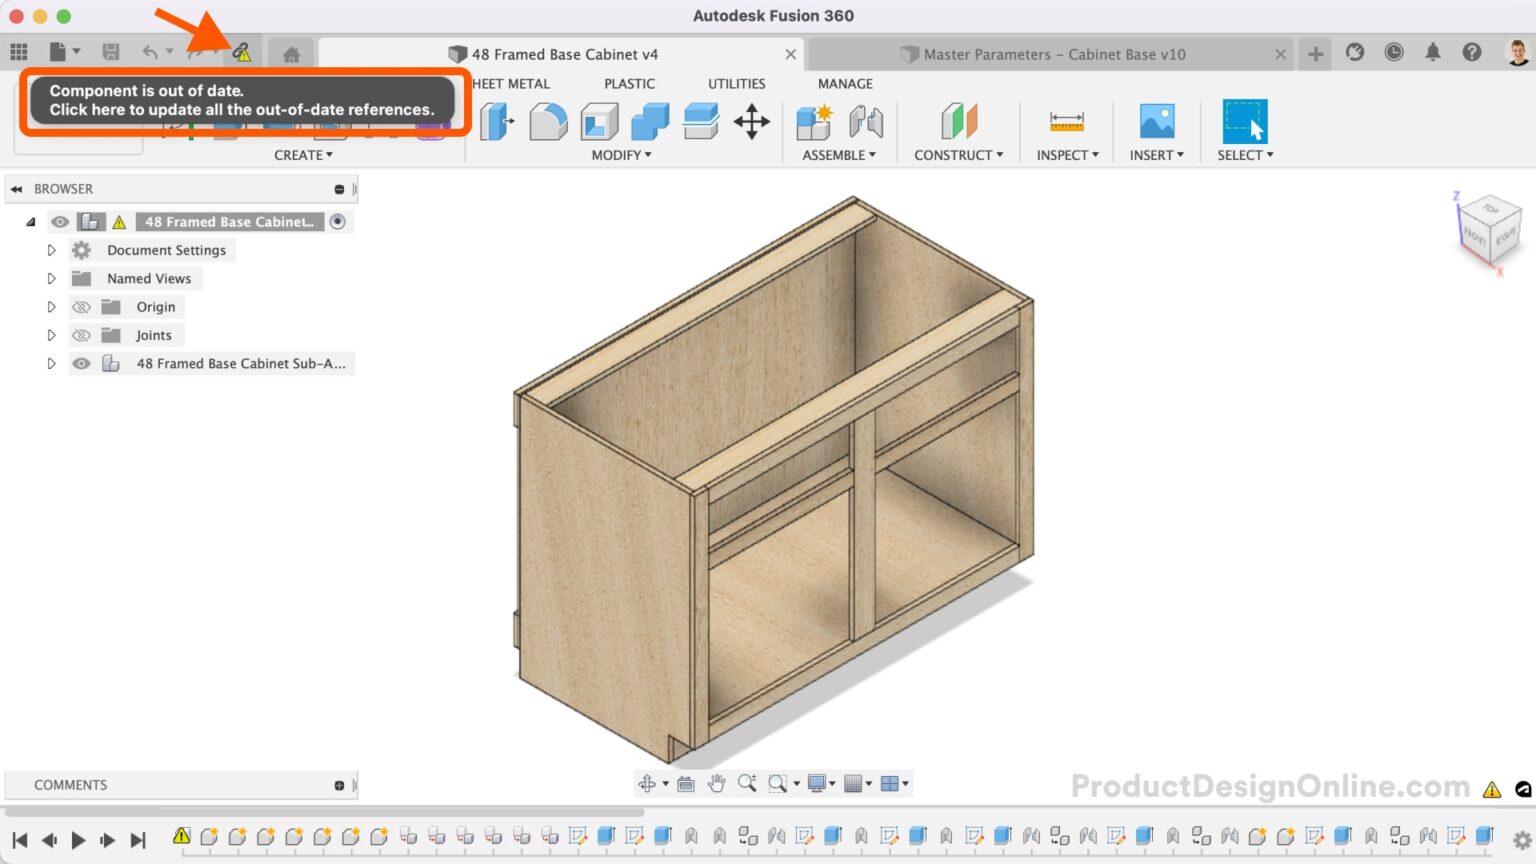1536x864 pixels.
Task: Expand the Named Views folder
Action: tap(51, 278)
